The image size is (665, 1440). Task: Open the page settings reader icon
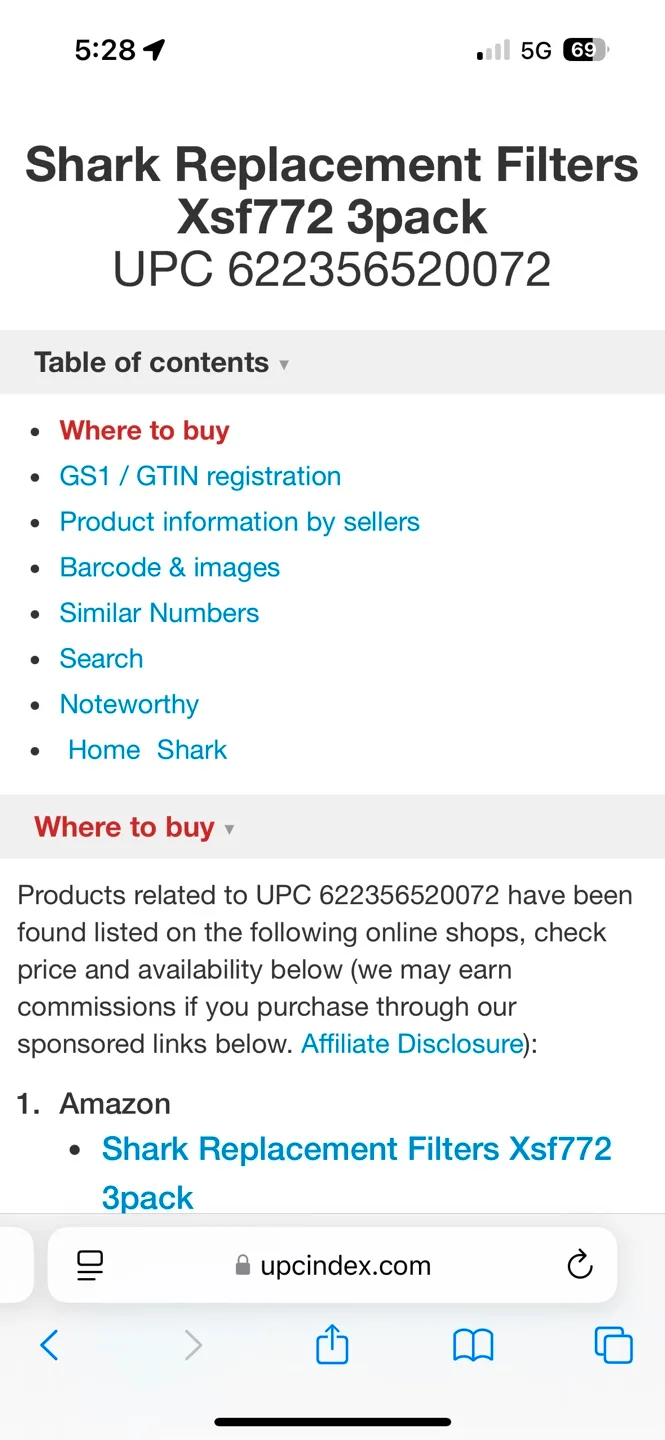pos(90,1265)
